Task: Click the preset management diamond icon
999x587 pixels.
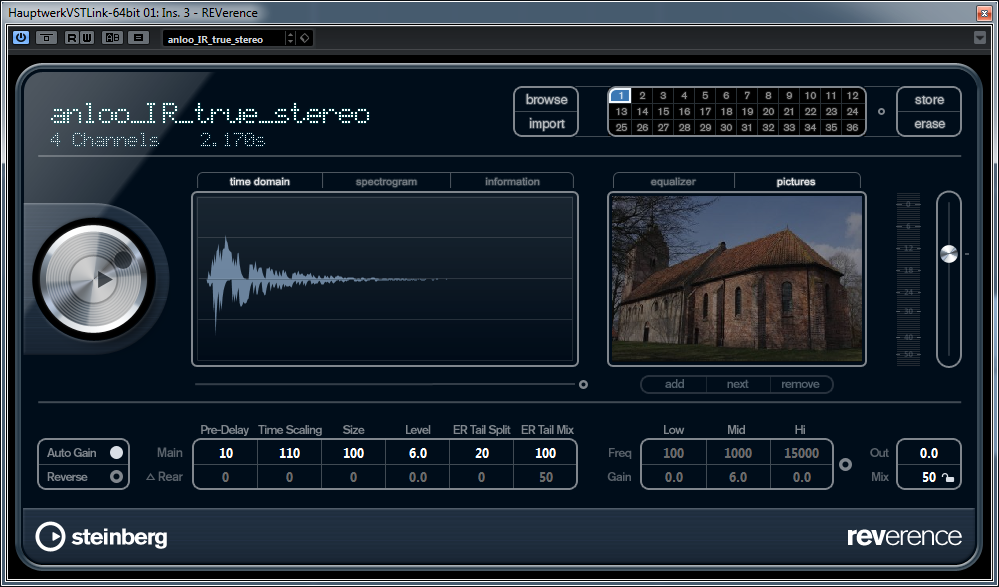Action: click(305, 38)
